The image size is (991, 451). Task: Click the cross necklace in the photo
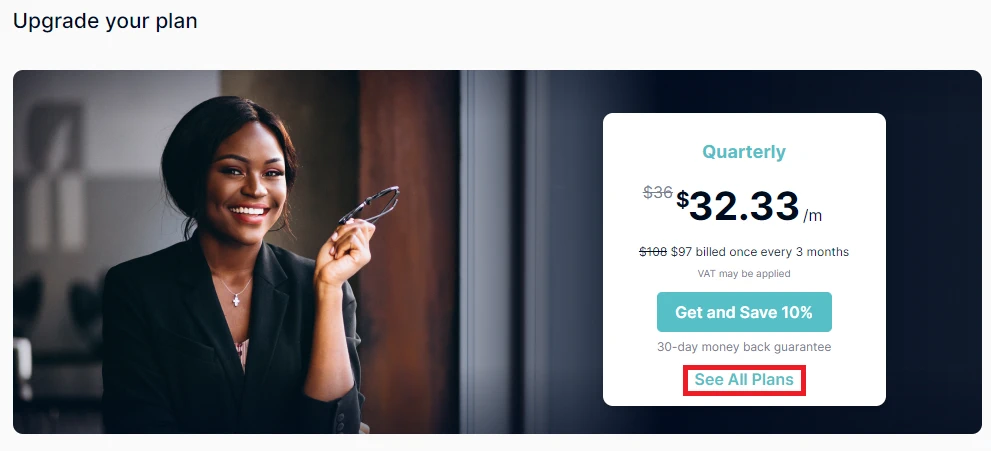tap(237, 299)
